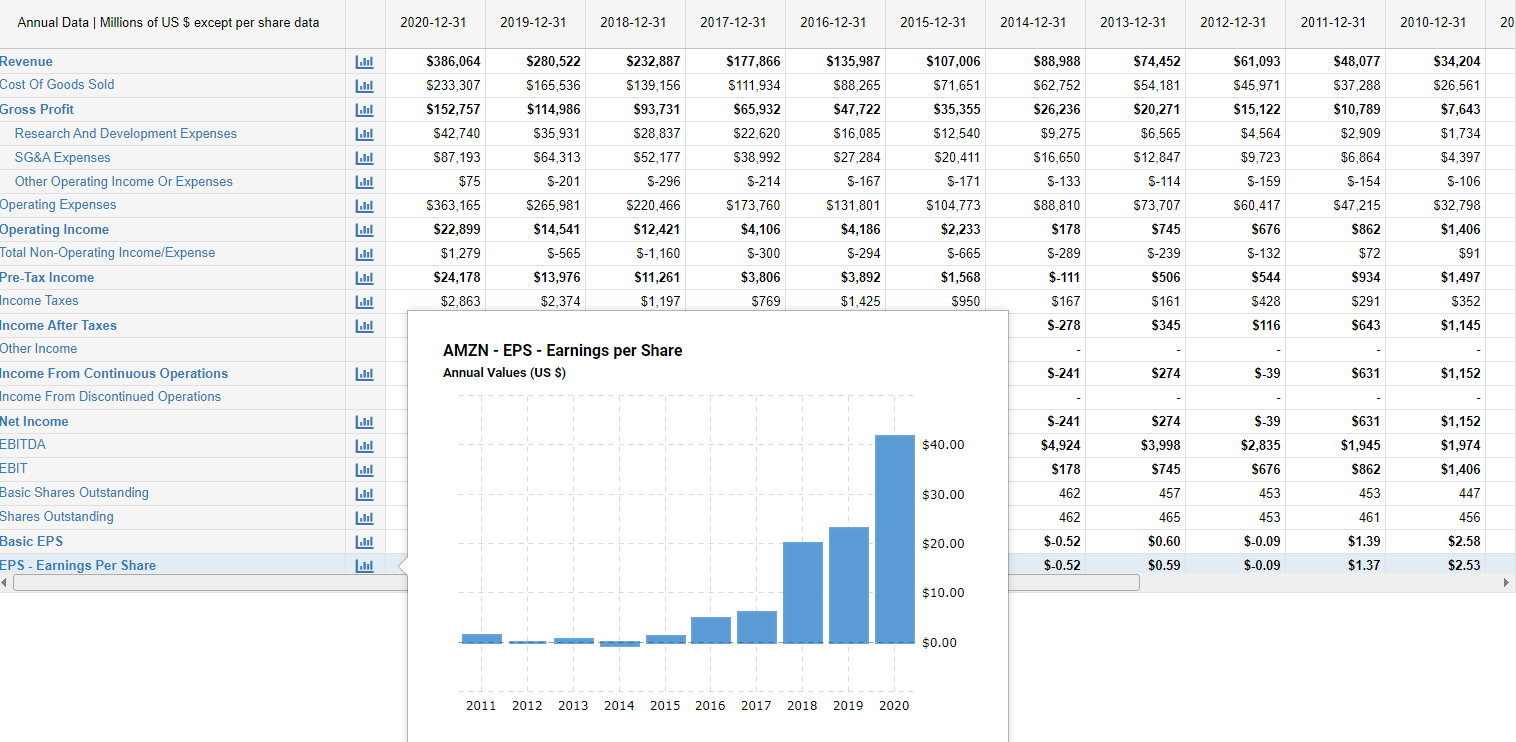Viewport: 1516px width, 742px height.
Task: Open chart for Basic Shares Outstanding
Action: tap(362, 493)
